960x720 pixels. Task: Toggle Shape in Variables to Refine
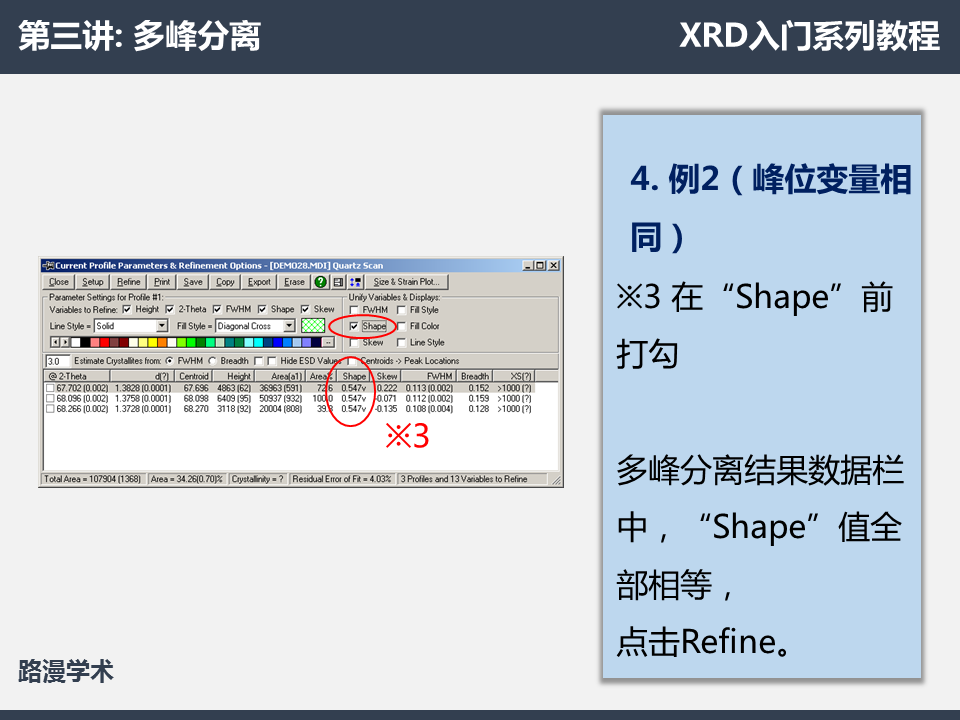(262, 309)
